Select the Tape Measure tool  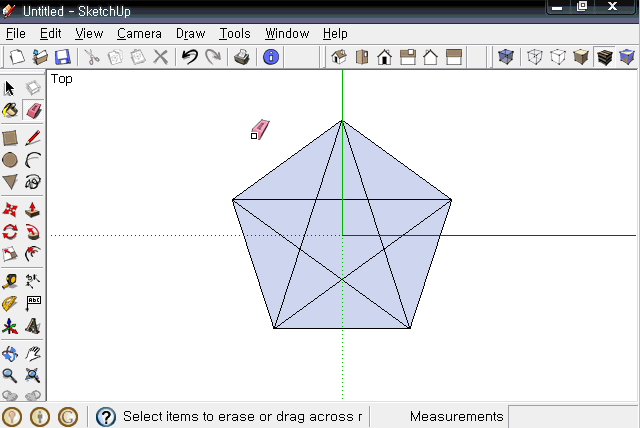(x=10, y=282)
